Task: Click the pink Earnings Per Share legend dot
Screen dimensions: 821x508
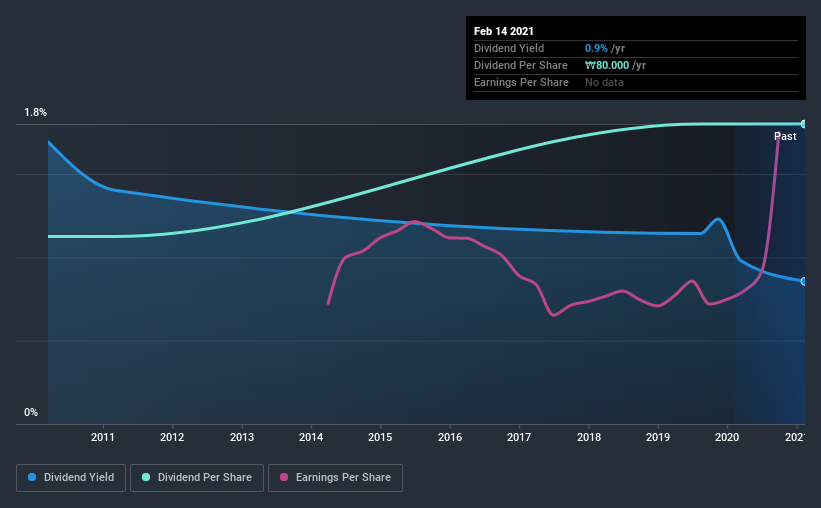Action: [284, 477]
